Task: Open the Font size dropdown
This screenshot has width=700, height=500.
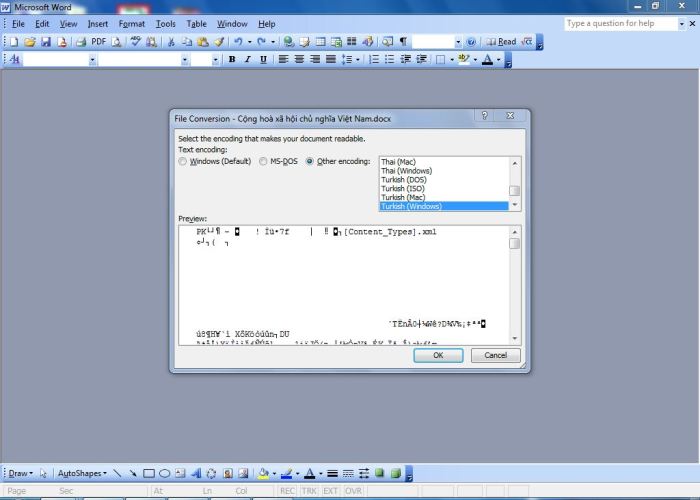Action: [x=216, y=59]
